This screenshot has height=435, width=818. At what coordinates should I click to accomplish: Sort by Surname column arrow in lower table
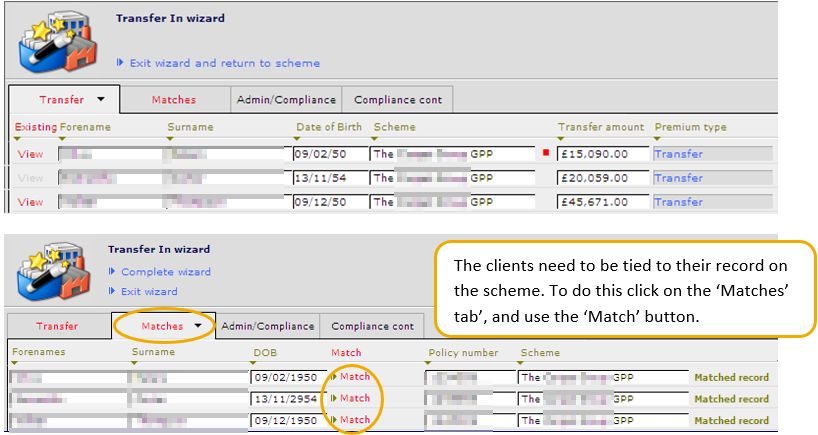pyautogui.click(x=134, y=363)
